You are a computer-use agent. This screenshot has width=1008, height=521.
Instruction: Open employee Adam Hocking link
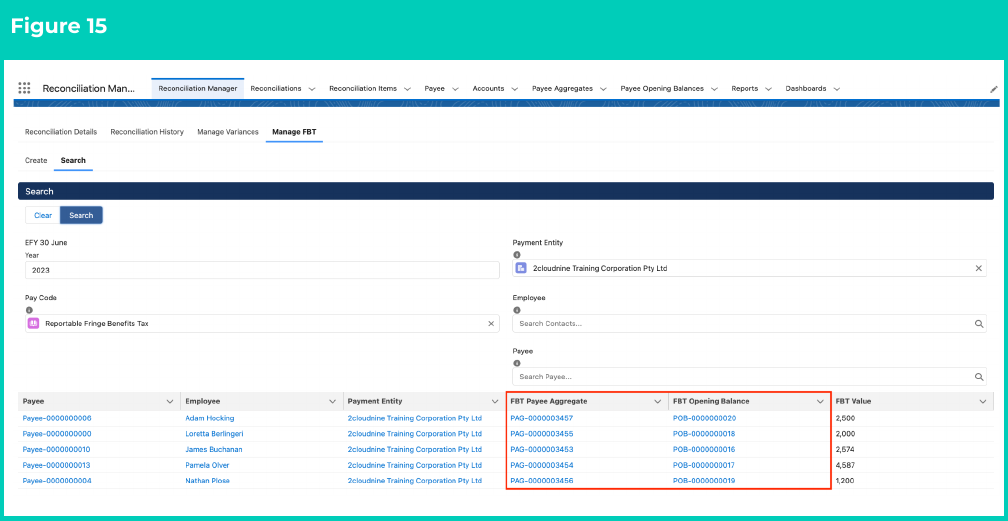210,418
